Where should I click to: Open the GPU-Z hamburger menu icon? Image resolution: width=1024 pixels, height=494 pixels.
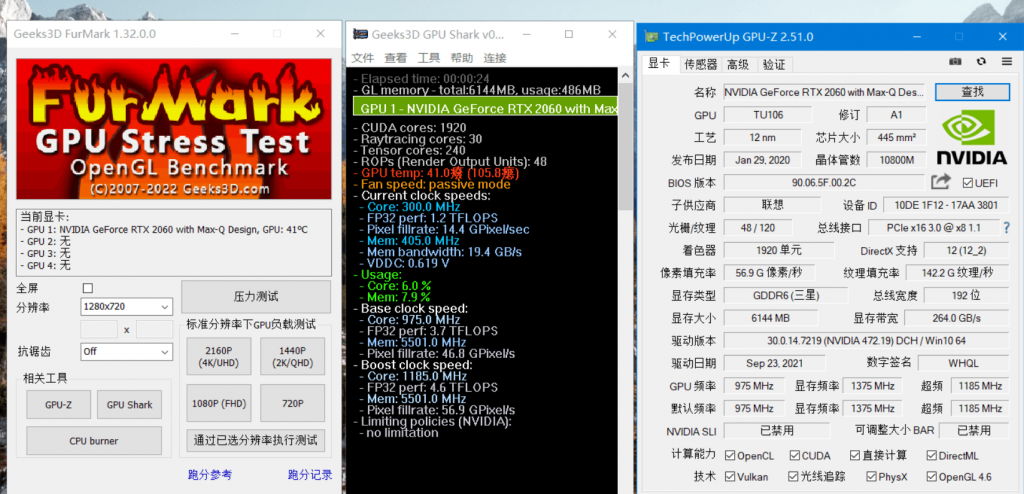coord(1006,61)
